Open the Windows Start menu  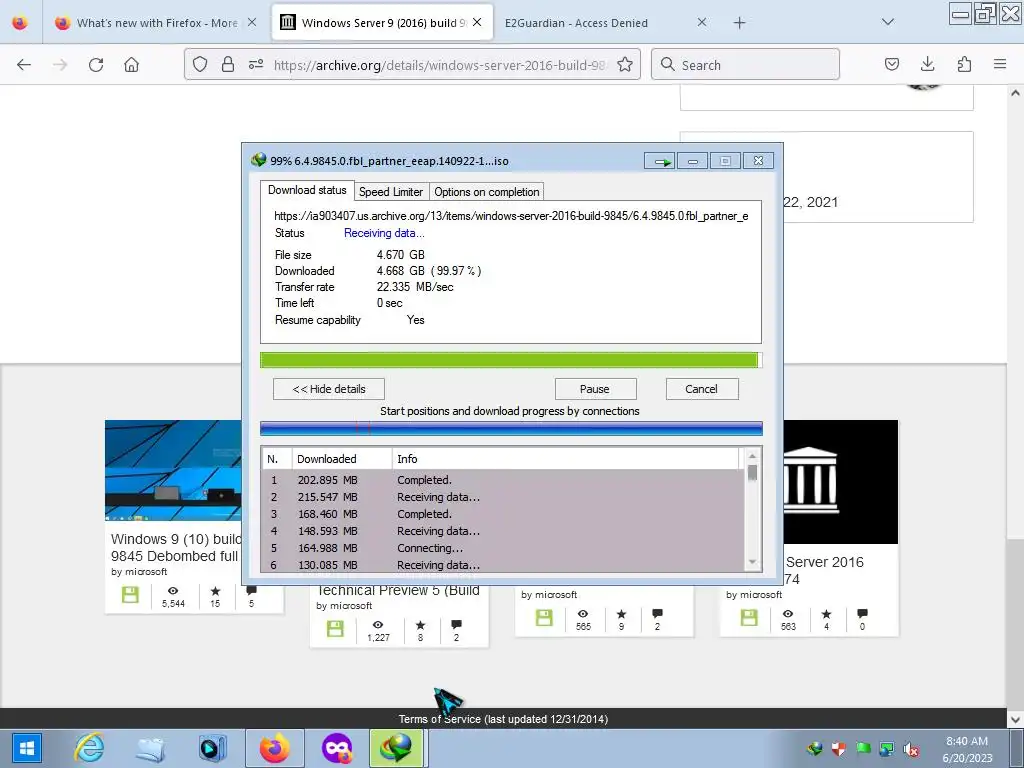point(26,748)
